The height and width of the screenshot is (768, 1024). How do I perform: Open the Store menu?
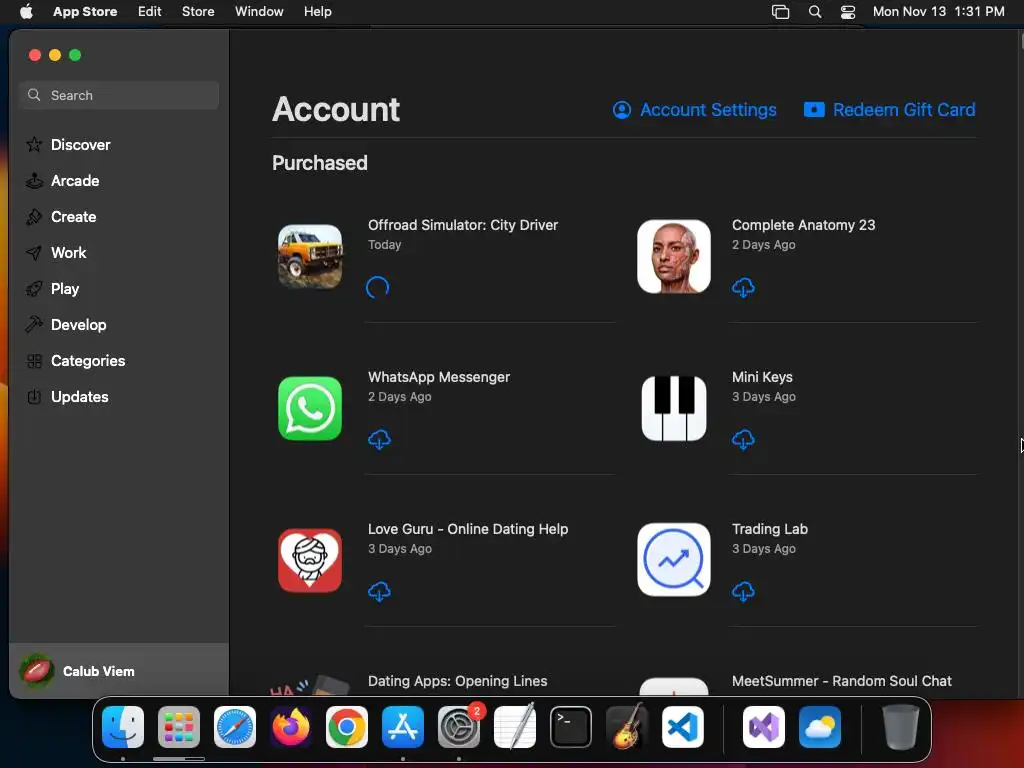pos(198,12)
